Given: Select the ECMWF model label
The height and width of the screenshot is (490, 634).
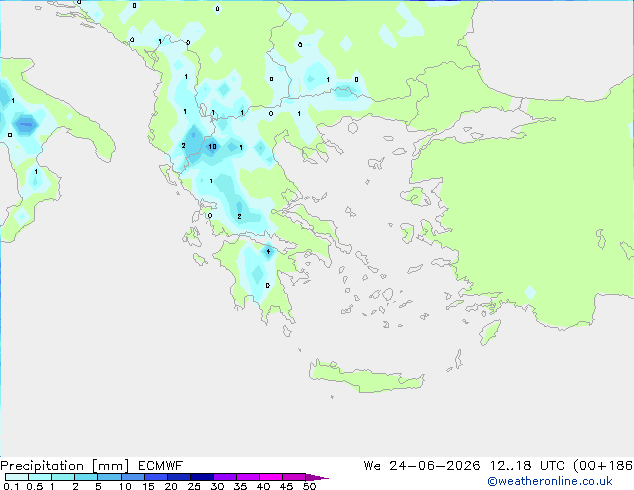Looking at the screenshot, I should 161,466.
